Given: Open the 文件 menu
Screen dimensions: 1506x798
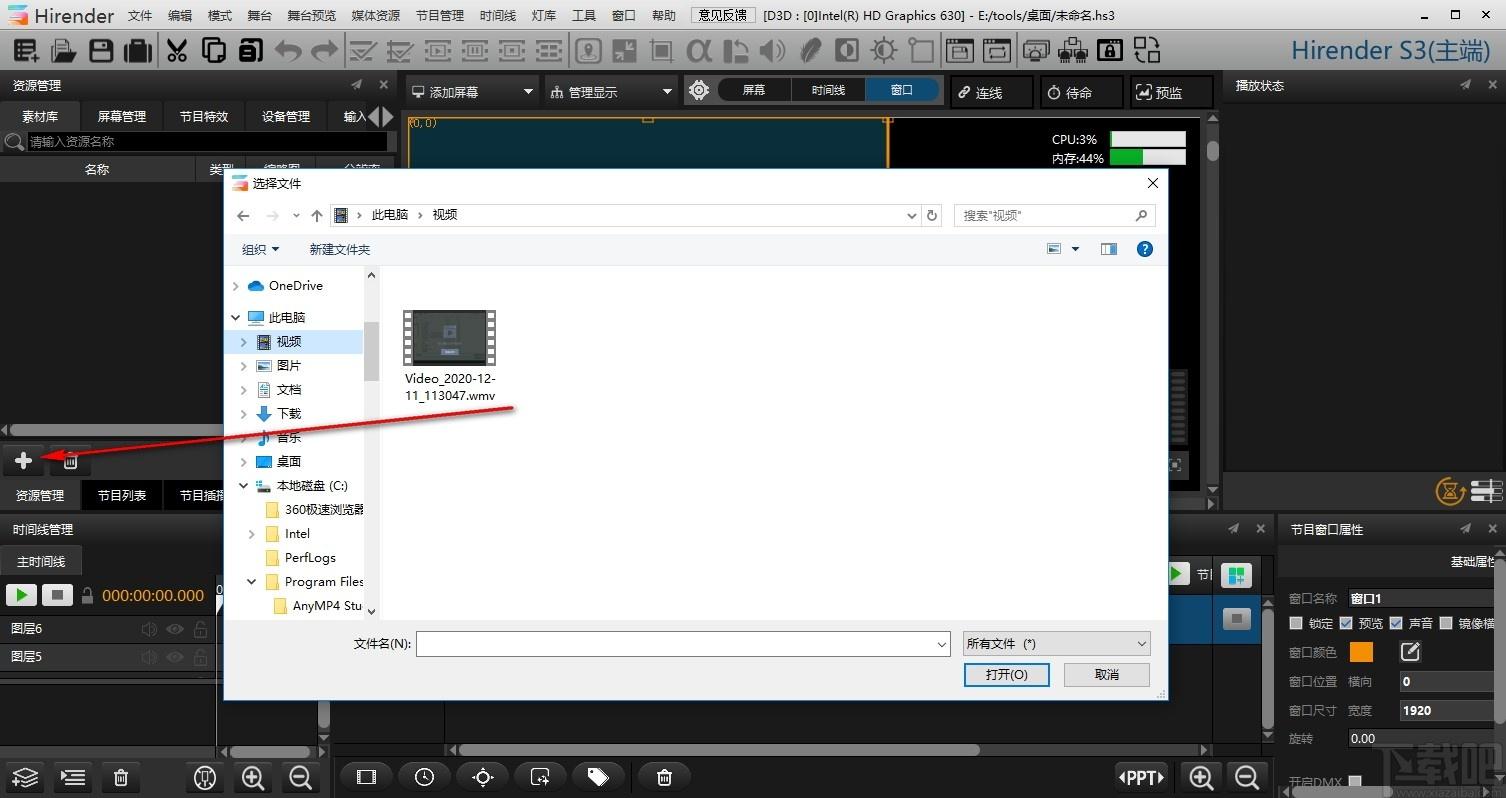Looking at the screenshot, I should click(x=140, y=15).
